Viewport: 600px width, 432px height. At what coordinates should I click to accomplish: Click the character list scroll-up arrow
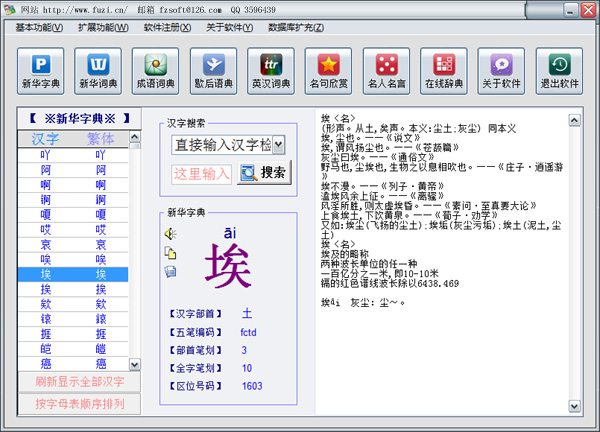135,137
